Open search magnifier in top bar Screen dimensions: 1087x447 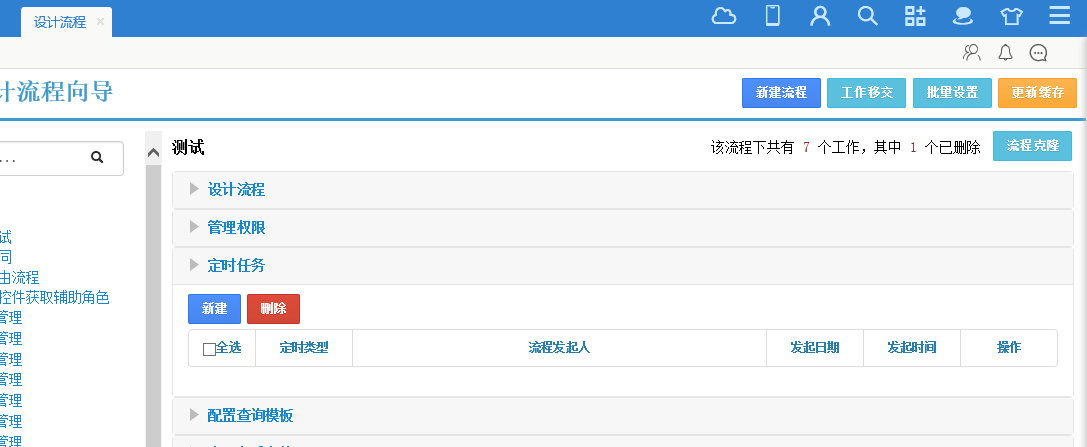coord(868,16)
